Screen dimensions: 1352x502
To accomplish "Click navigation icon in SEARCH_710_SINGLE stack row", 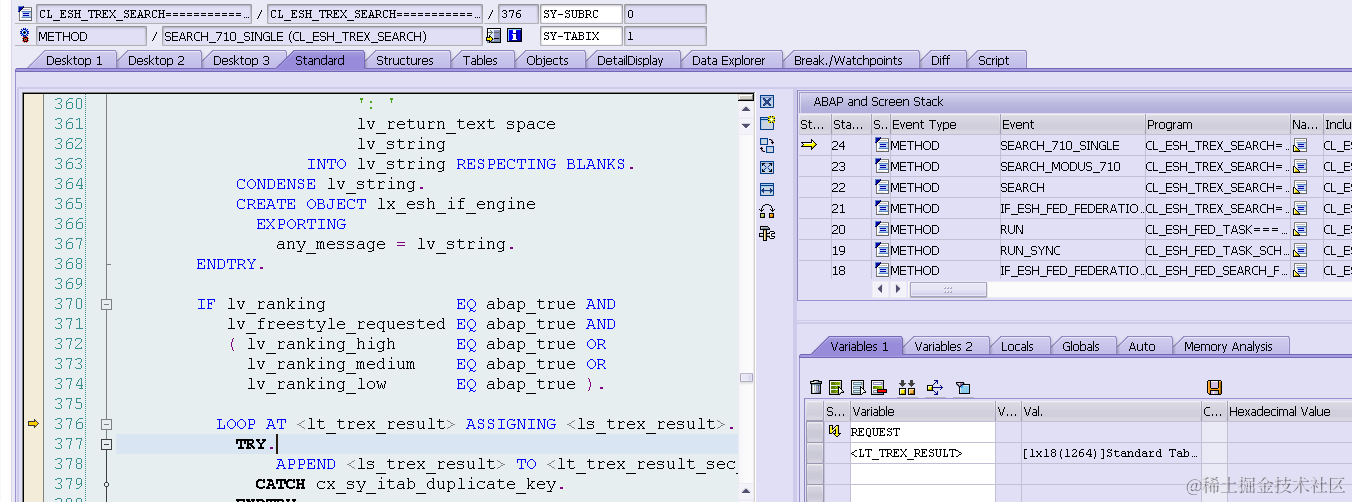I will (x=1300, y=146).
